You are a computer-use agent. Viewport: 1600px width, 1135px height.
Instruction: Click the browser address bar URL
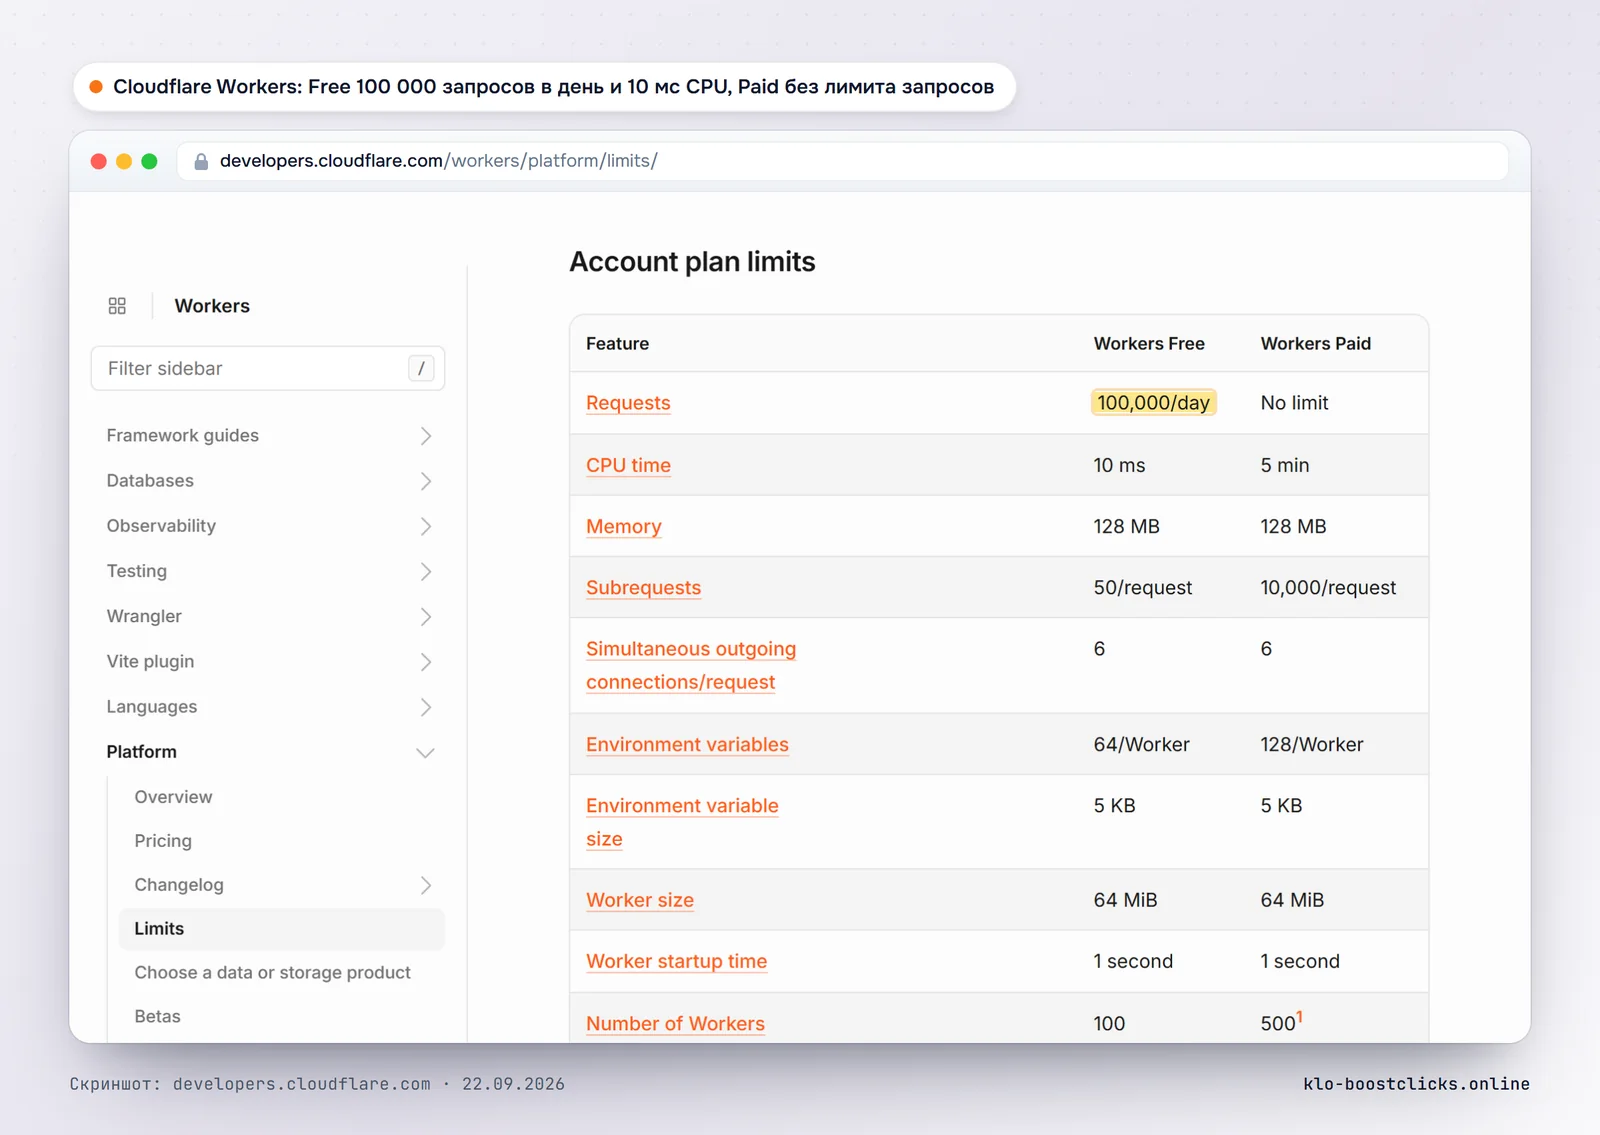point(438,161)
